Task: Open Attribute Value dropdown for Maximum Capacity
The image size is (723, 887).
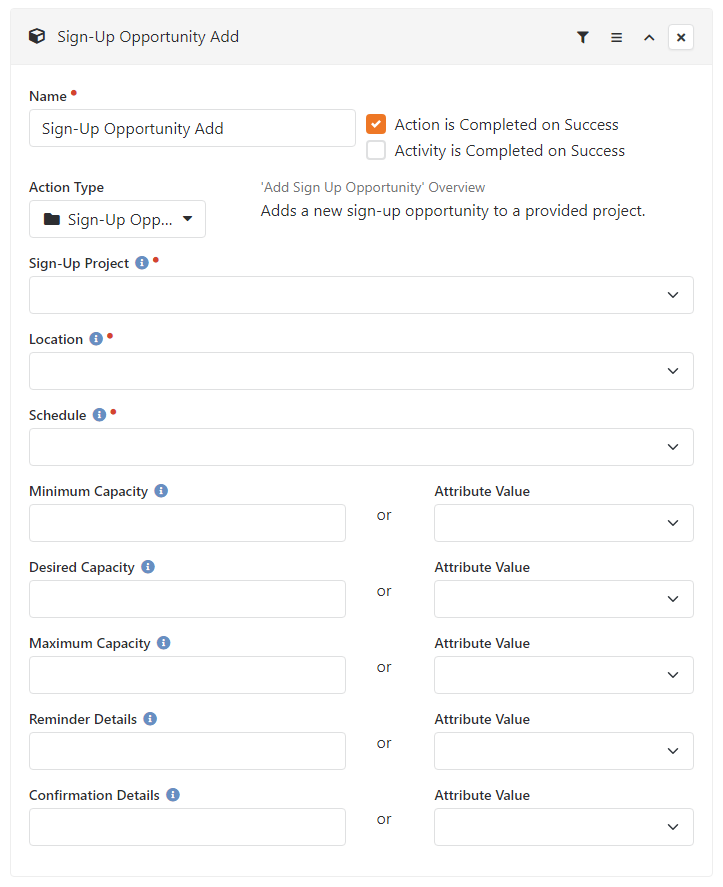Action: point(563,675)
